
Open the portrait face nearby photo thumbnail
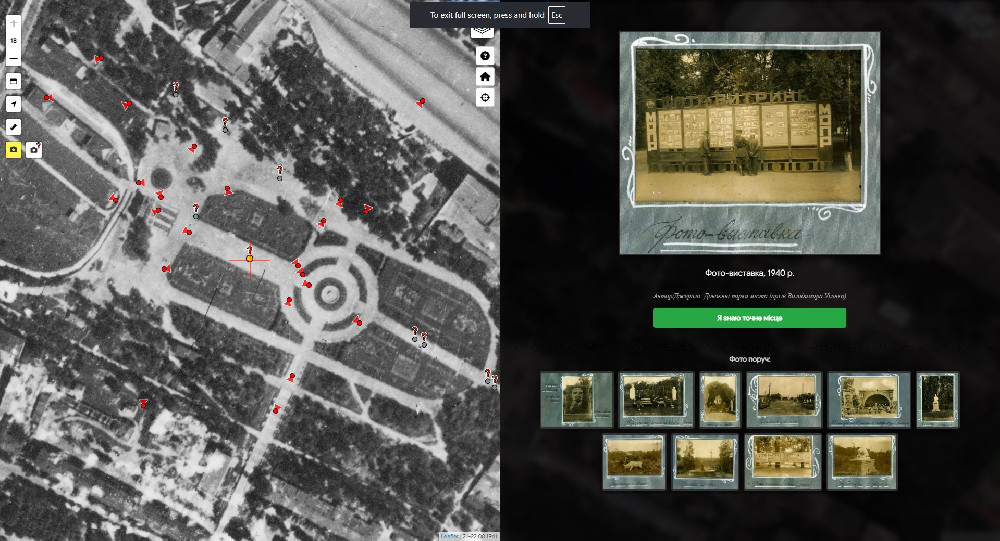577,399
